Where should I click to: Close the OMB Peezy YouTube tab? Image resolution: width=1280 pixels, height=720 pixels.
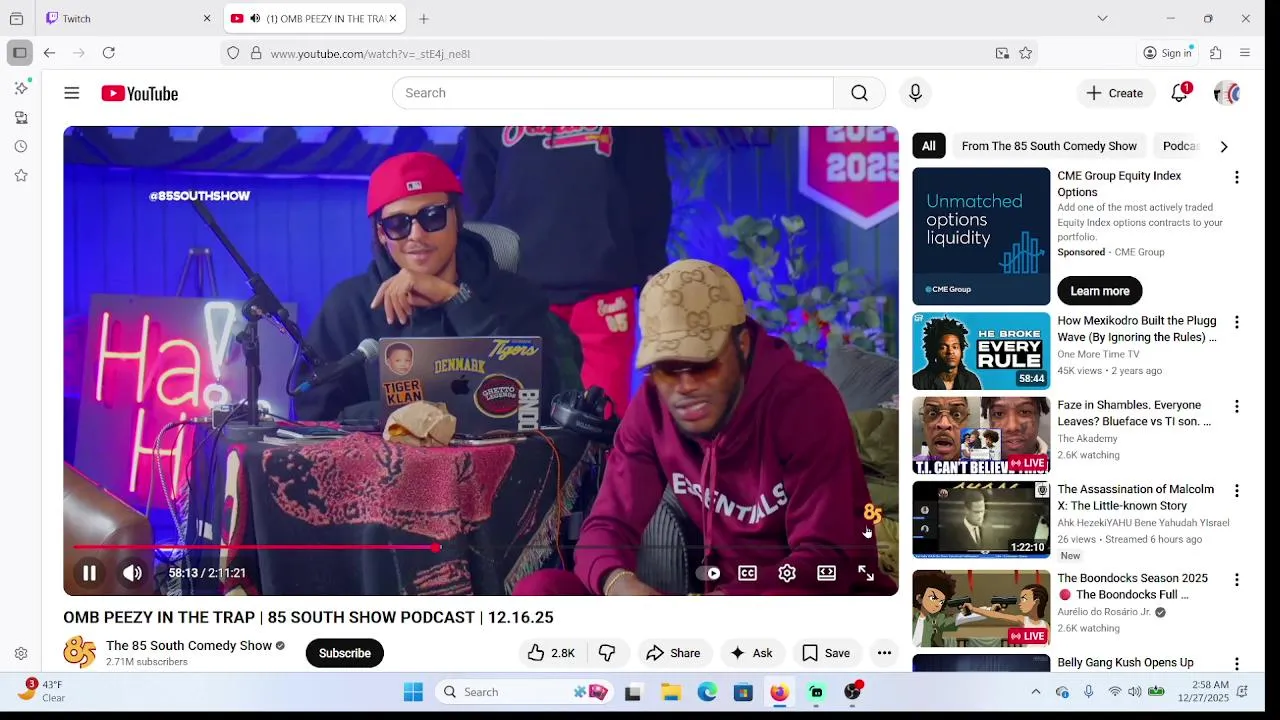(x=393, y=18)
